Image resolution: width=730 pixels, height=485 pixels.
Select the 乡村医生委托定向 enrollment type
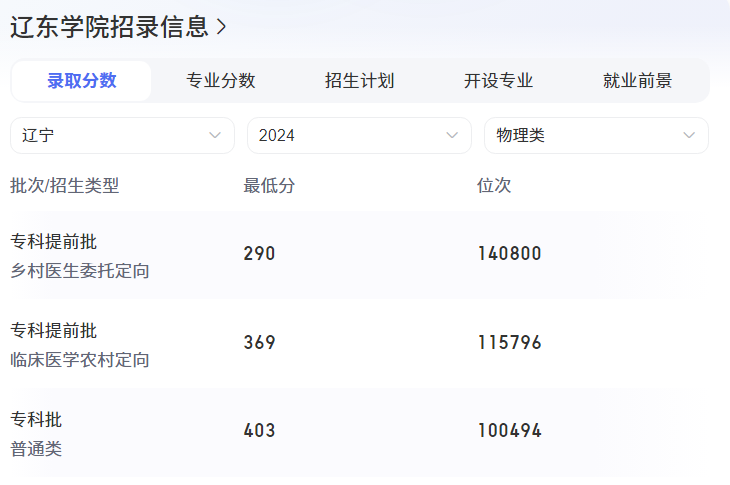point(80,271)
